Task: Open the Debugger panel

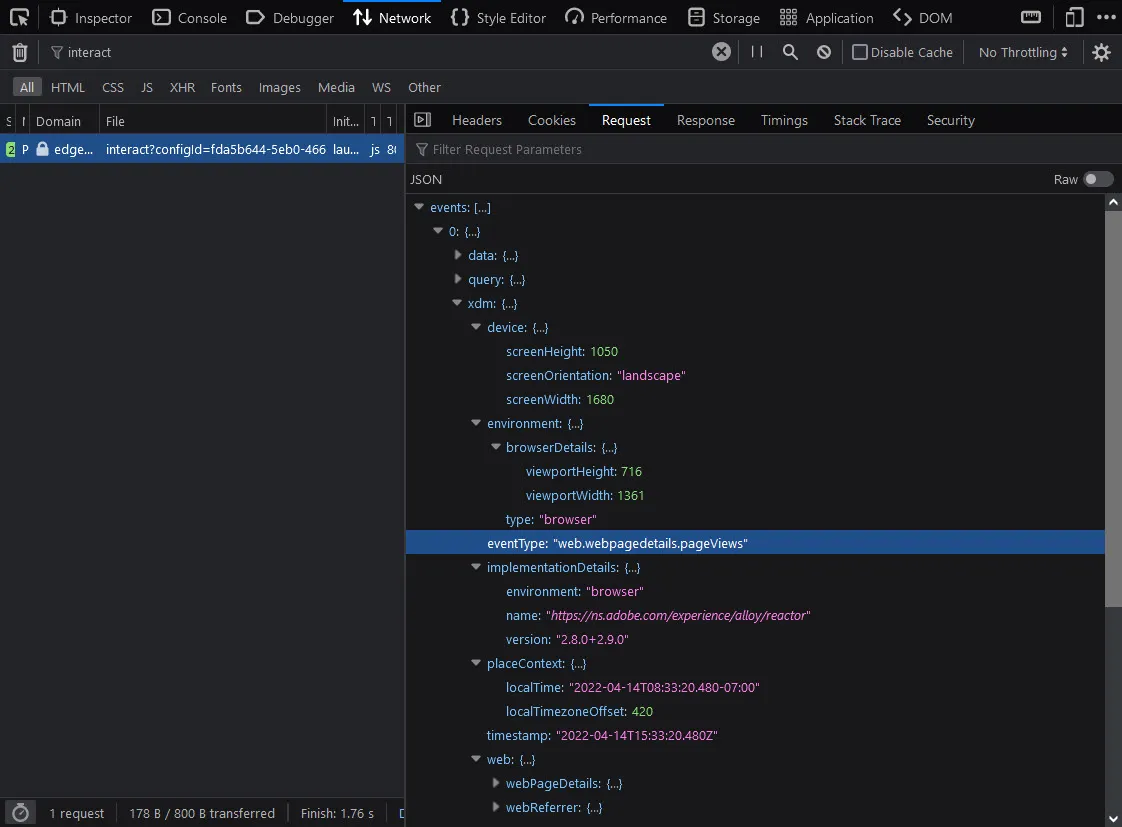Action: click(290, 18)
